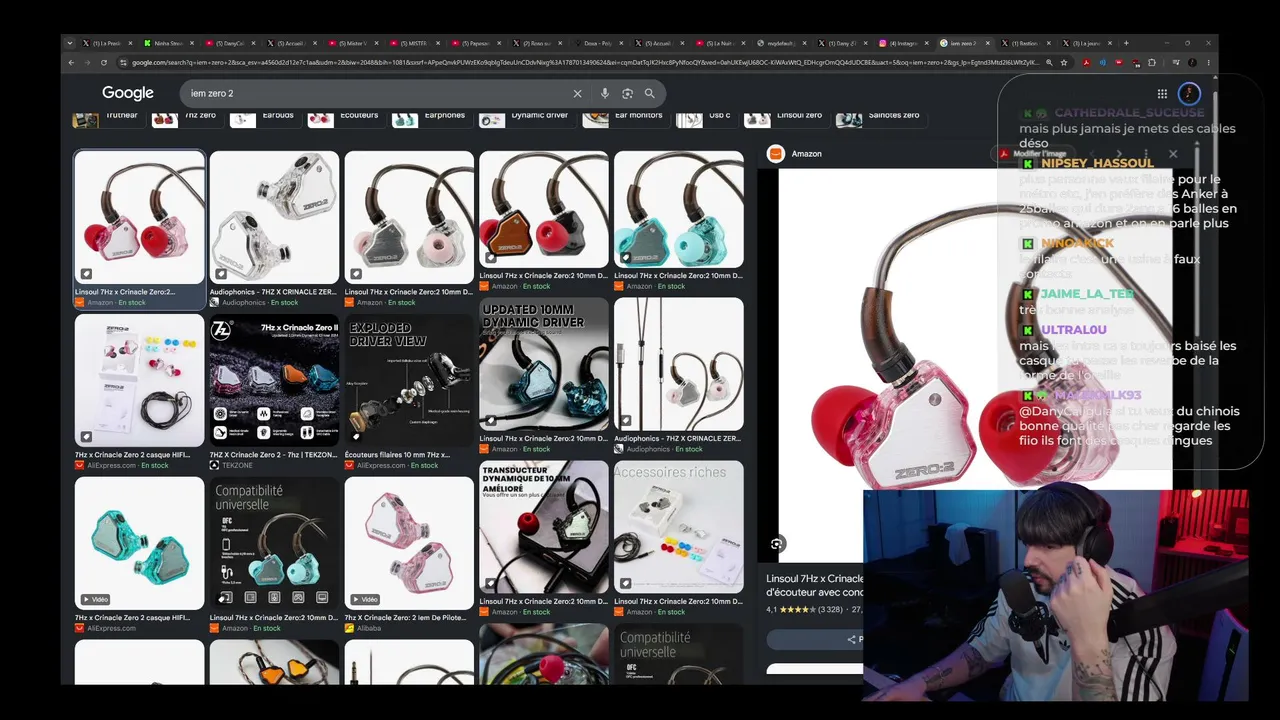Open the TEKZONE '7Hz x Crinacle Zero II' image
Screen dimensions: 1280x720
tap(274, 380)
